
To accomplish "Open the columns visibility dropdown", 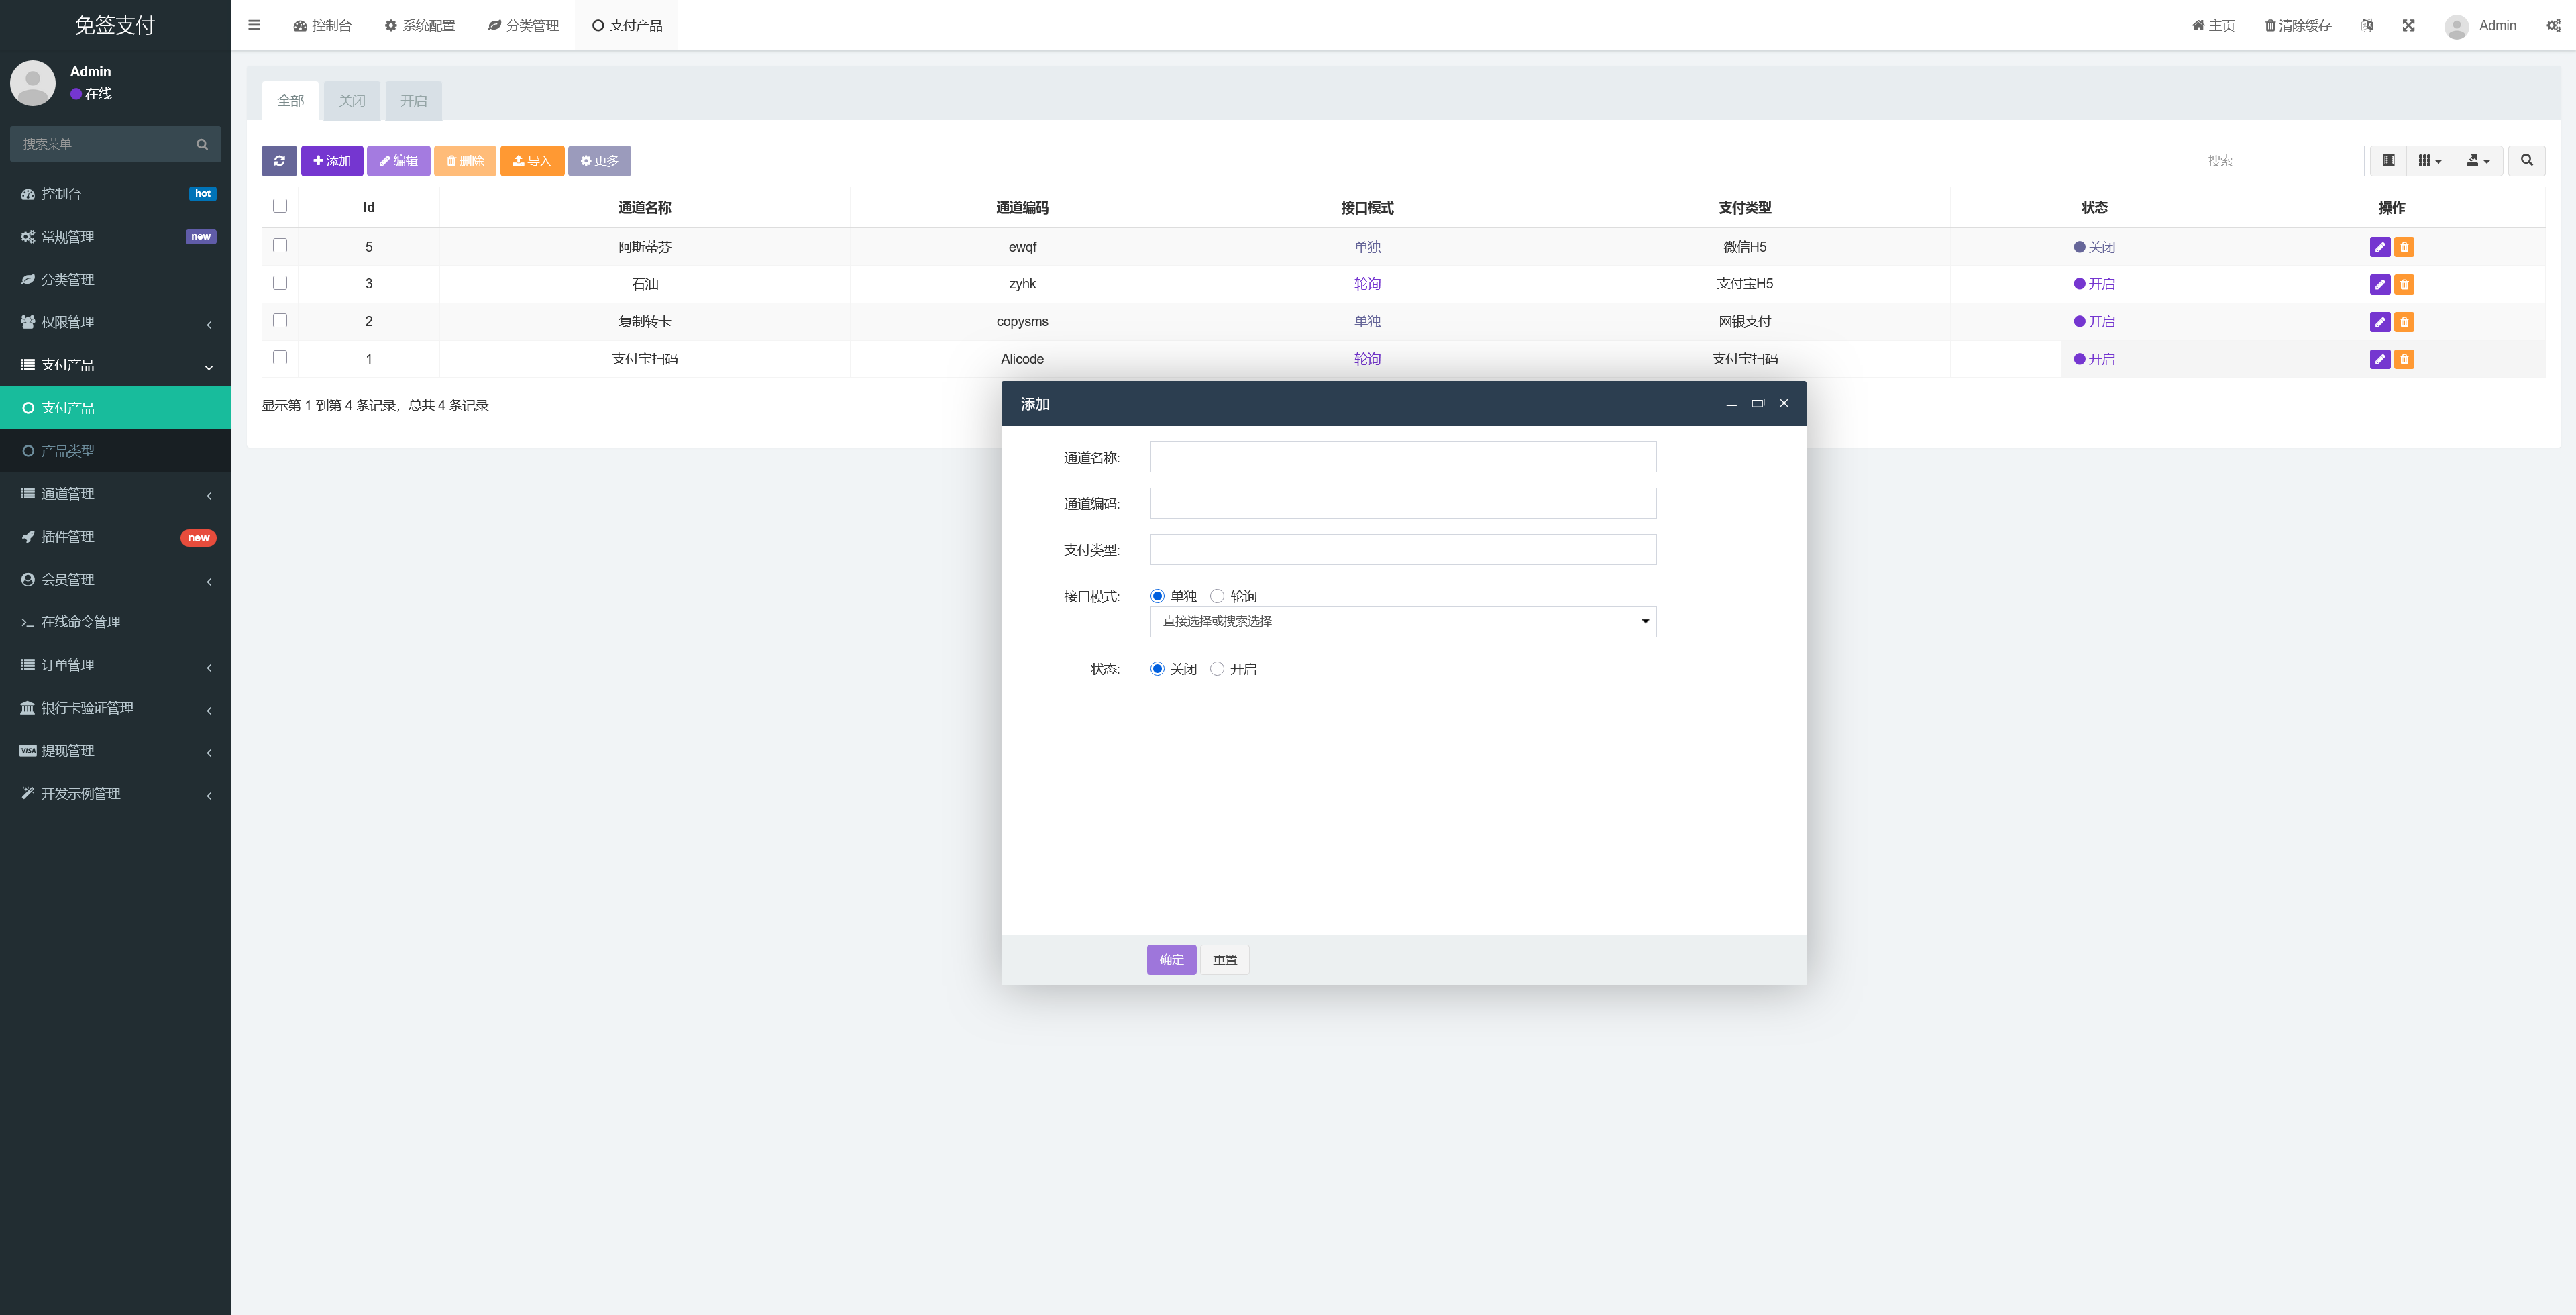I will [2430, 161].
